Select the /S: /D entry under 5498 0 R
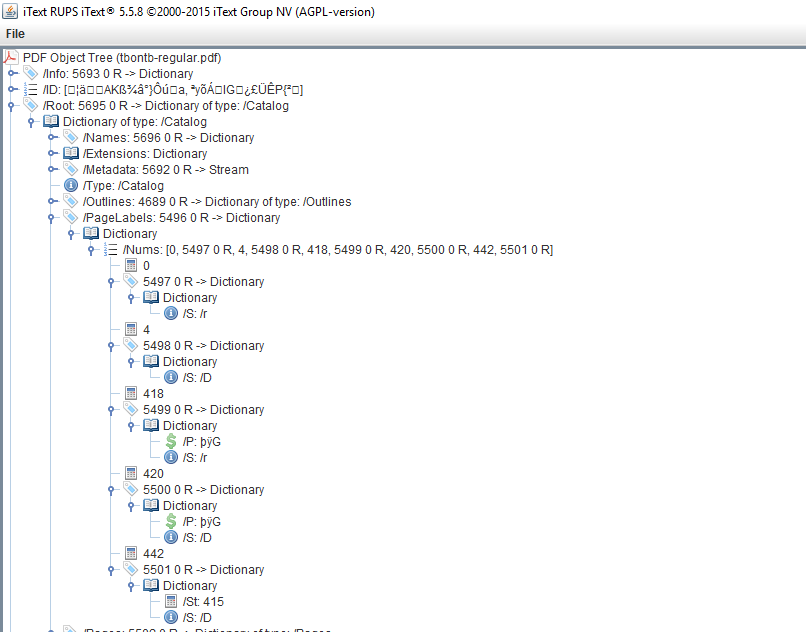This screenshot has width=806, height=632. pyautogui.click(x=197, y=377)
